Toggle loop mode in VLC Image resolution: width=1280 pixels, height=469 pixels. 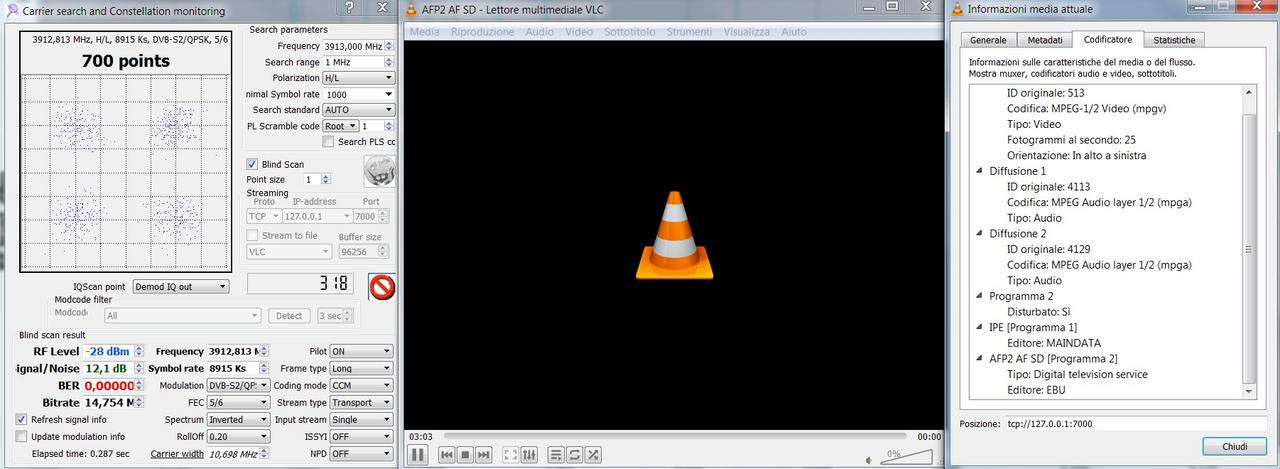coord(575,455)
